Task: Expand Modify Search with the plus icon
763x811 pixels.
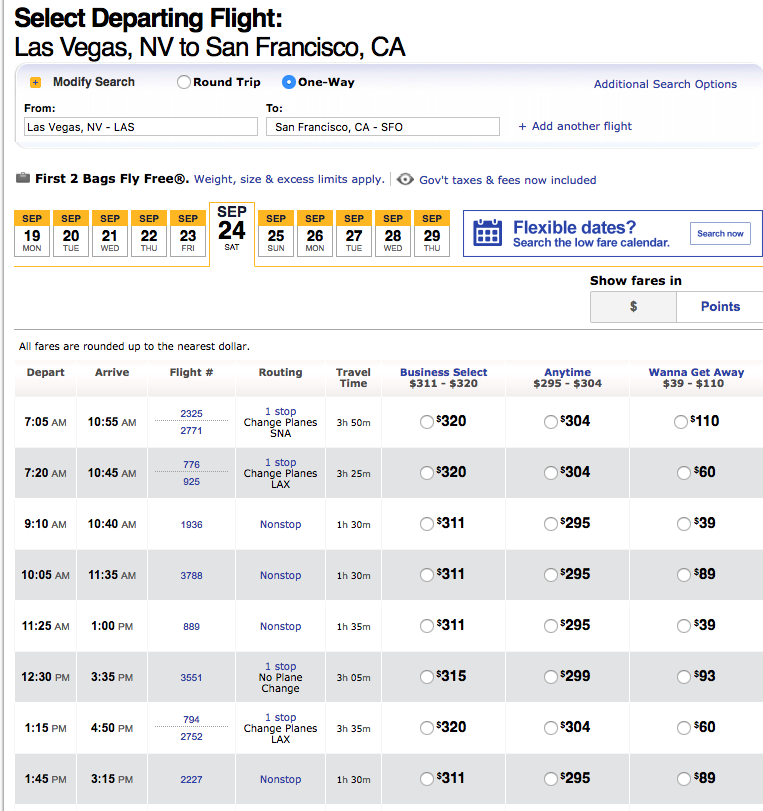Action: (x=35, y=83)
